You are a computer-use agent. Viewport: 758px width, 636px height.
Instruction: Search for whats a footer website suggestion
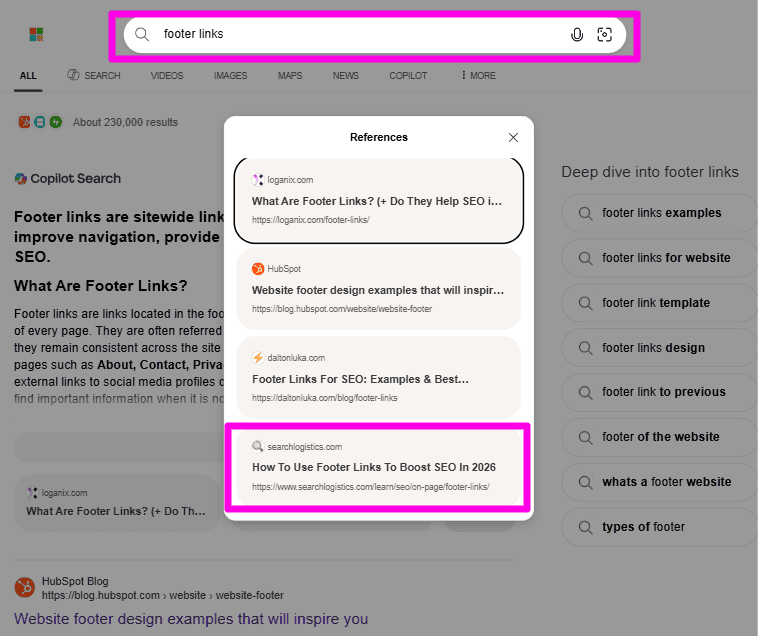(660, 482)
